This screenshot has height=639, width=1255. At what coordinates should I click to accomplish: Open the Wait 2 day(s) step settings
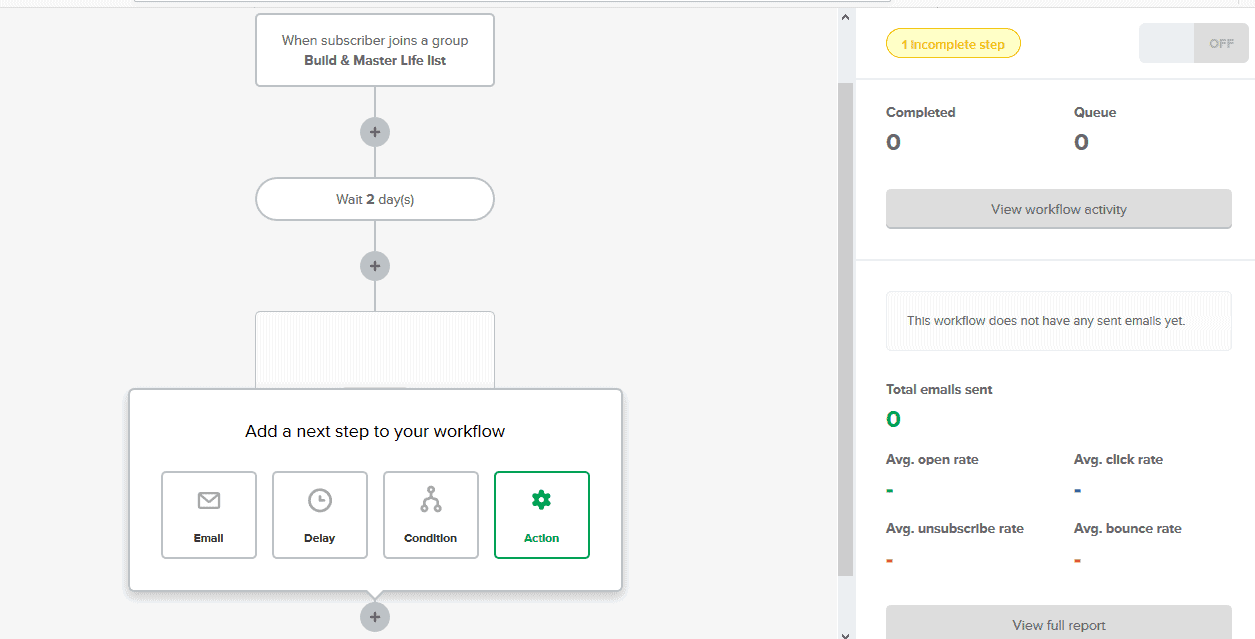(x=374, y=199)
